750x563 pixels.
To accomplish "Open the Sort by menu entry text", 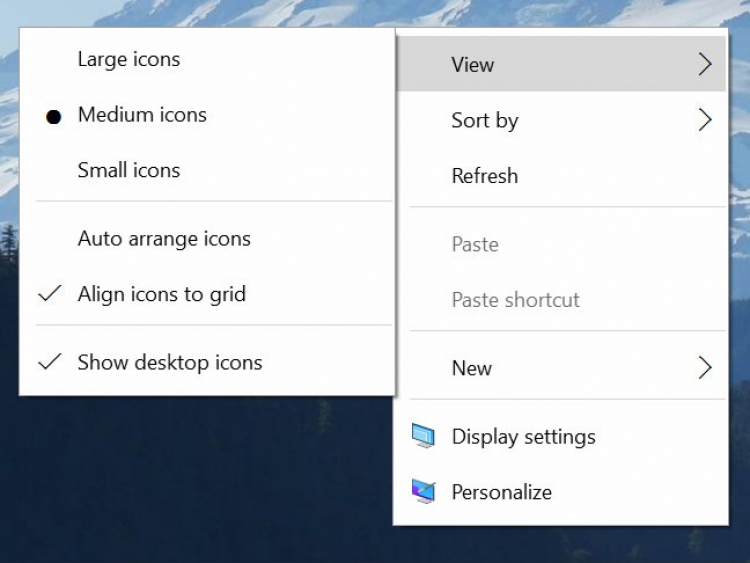I will pyautogui.click(x=485, y=121).
